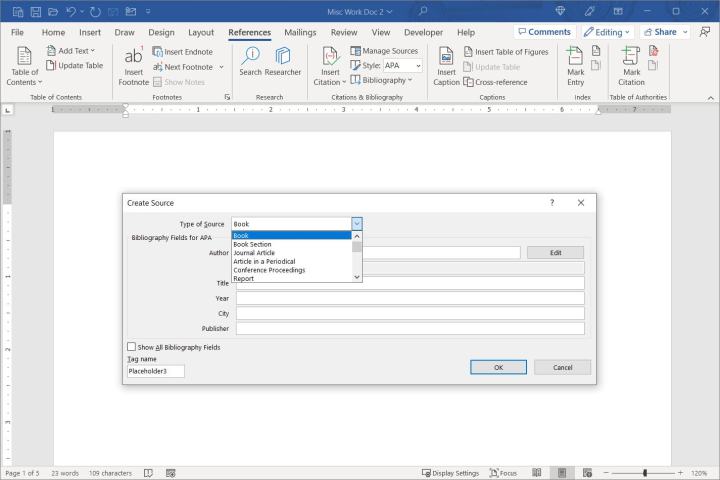Viewport: 720px width, 480px height.
Task: Open the Layout ribbon tab
Action: [x=201, y=32]
